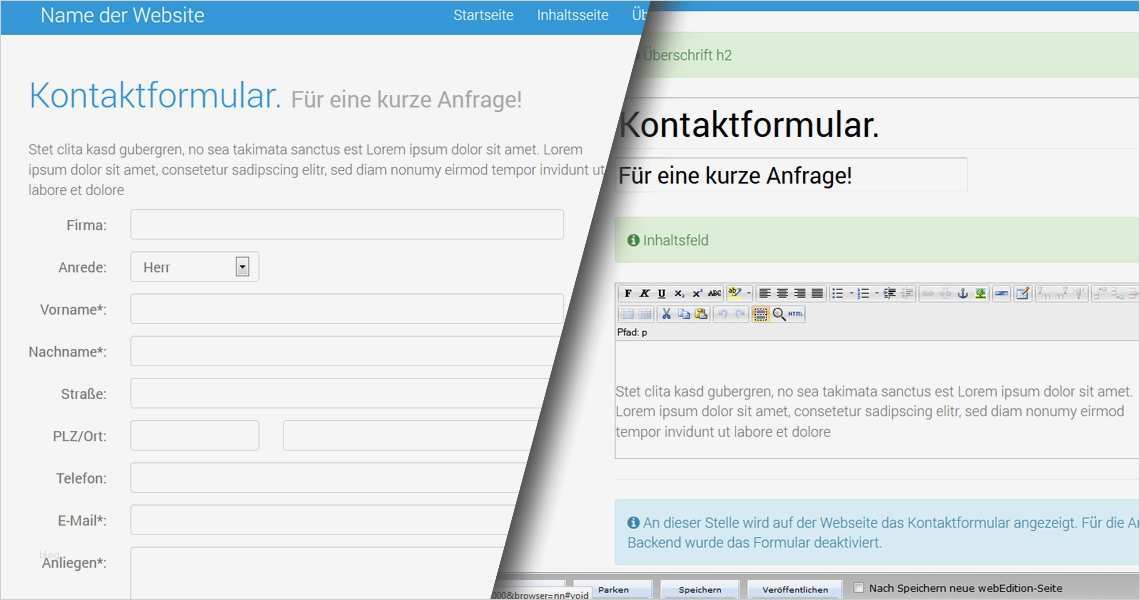Insert a bulleted list
Viewport: 1140px width, 600px height.
click(838, 293)
